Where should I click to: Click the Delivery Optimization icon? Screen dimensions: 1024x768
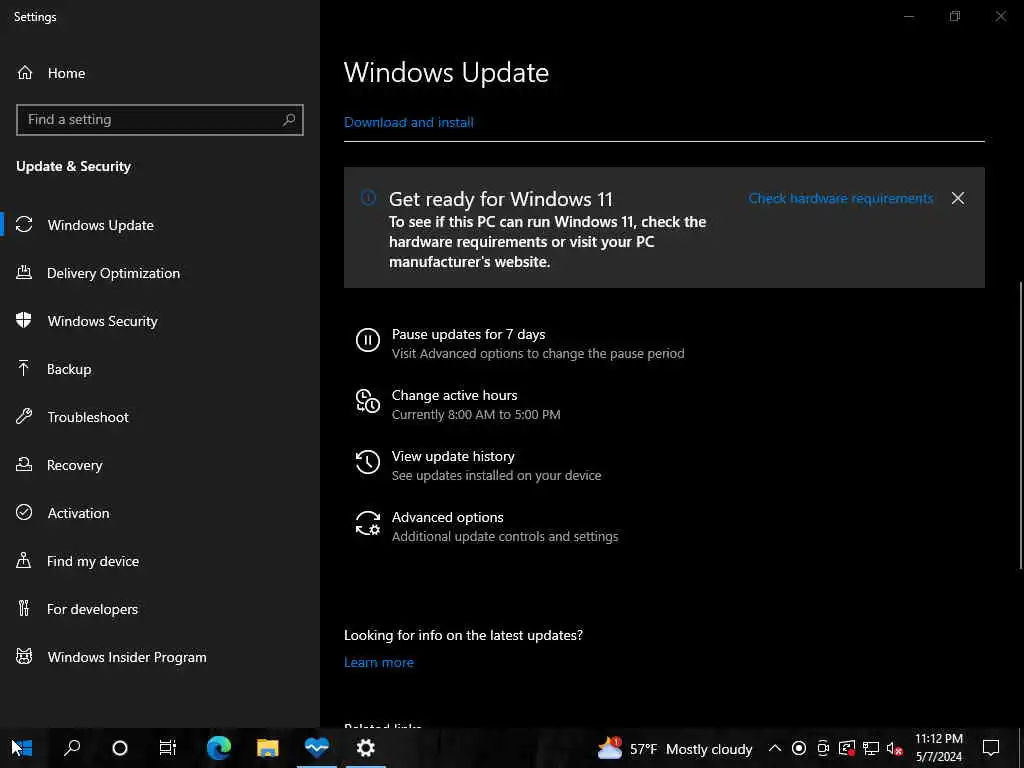(x=24, y=273)
